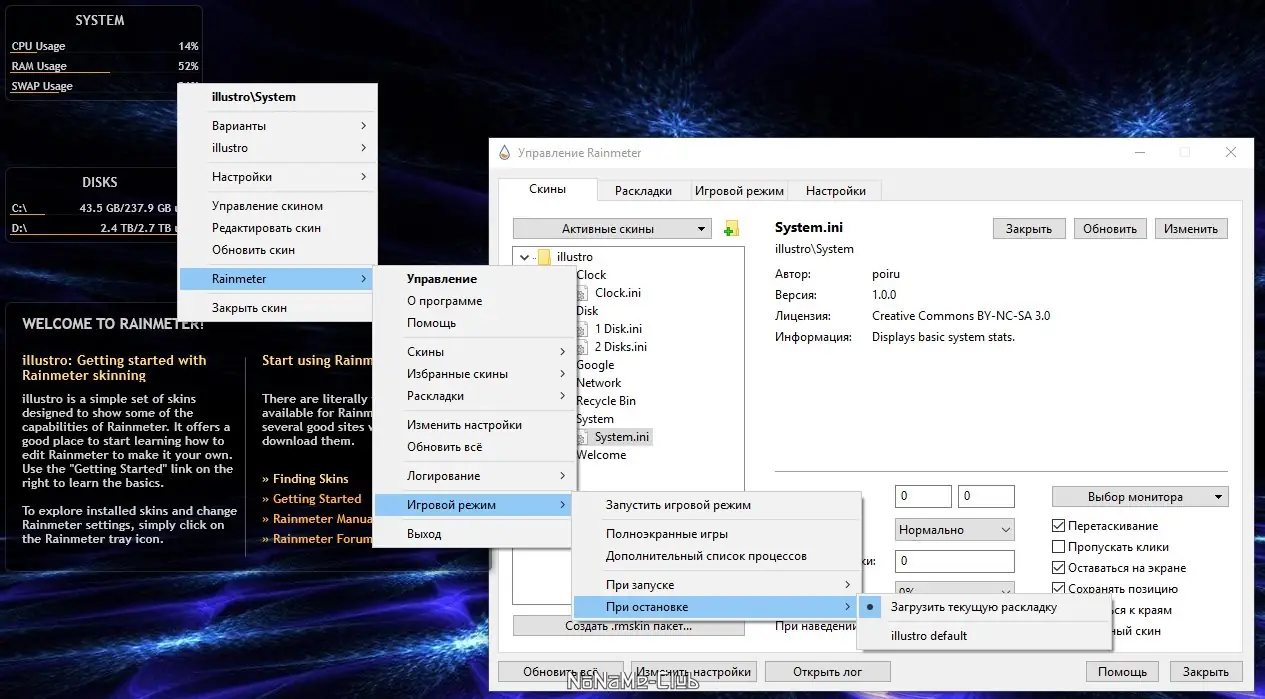1265x699 pixels.
Task: Open the Нормально position combo box
Action: pyautogui.click(x=954, y=530)
